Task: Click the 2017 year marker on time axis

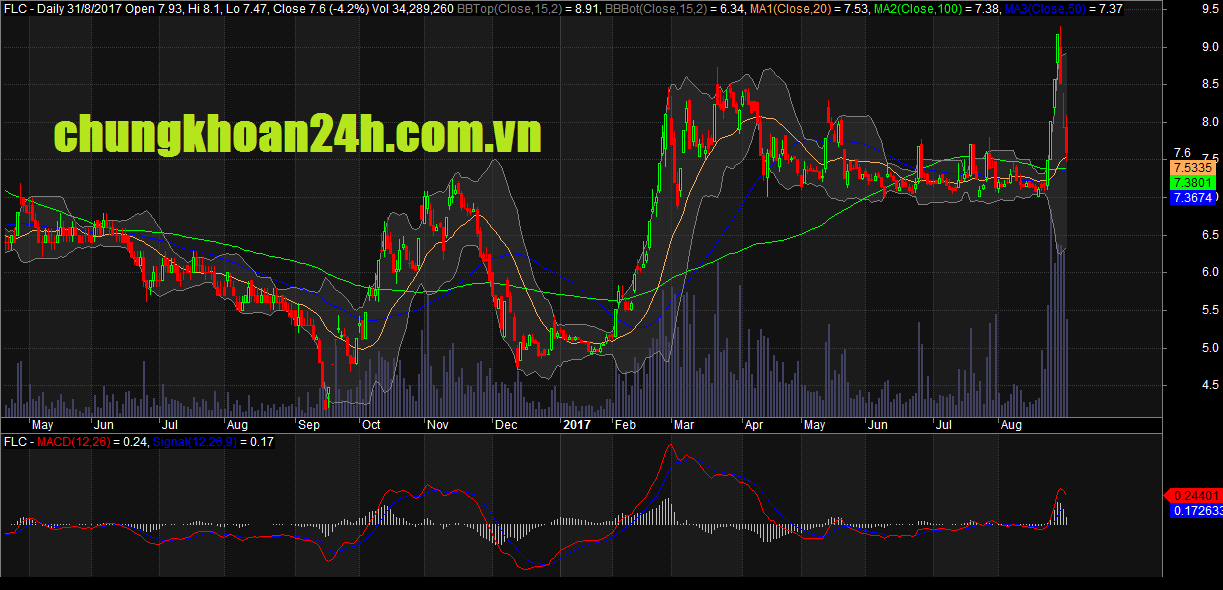Action: pyautogui.click(x=575, y=425)
